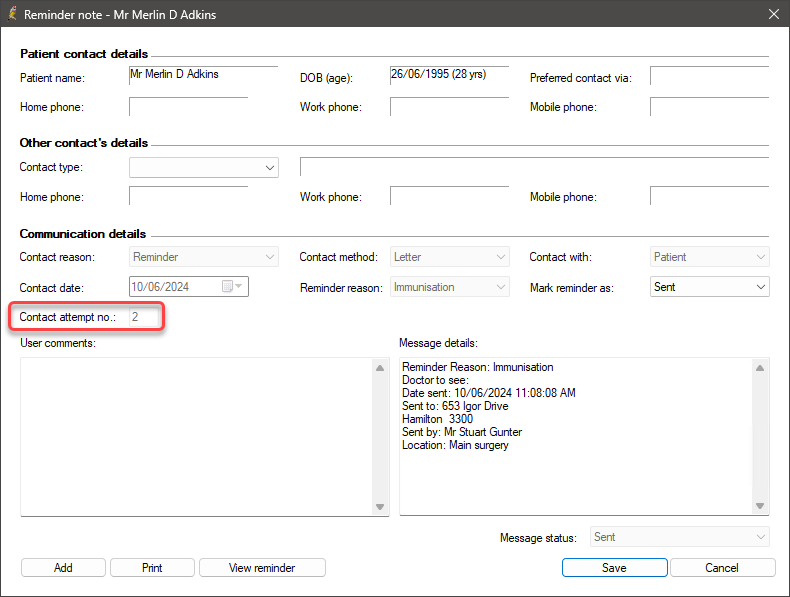Click the Add button

click(x=63, y=567)
